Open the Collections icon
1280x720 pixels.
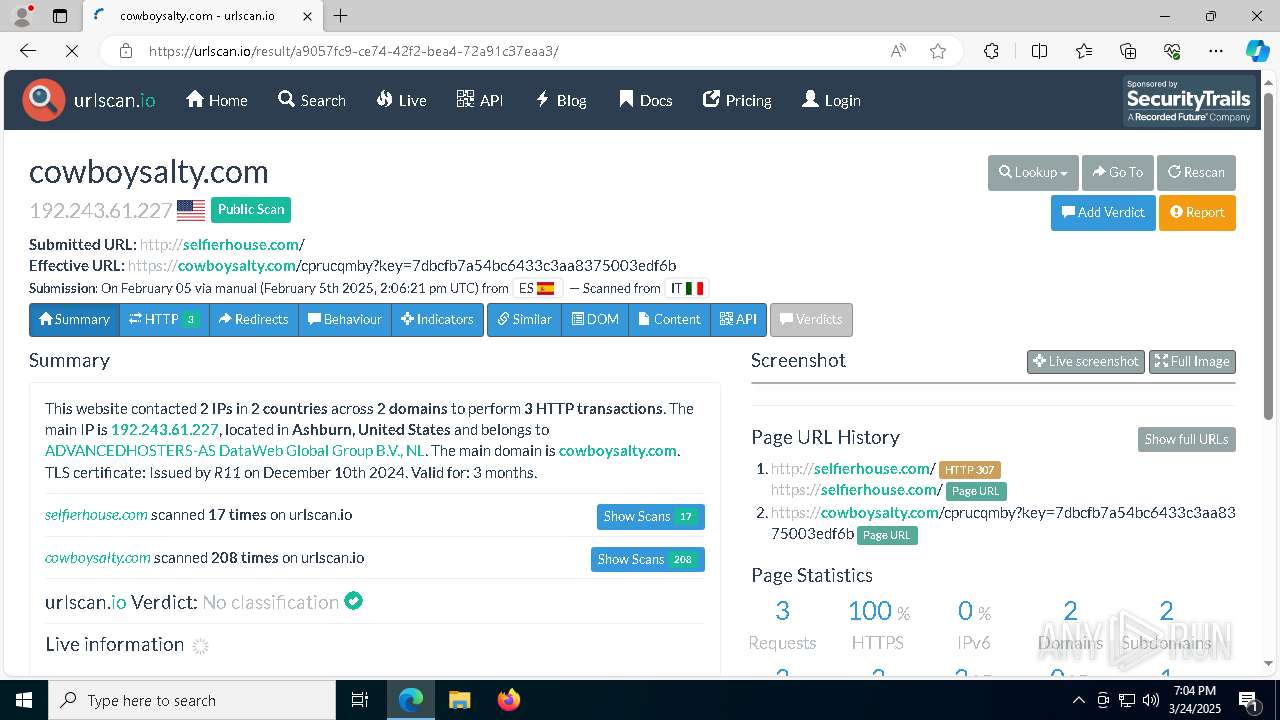1128,51
